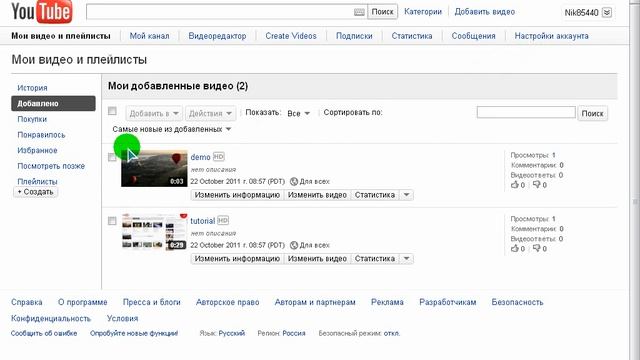Image resolution: width=640 pixels, height=360 pixels.
Task: Click the privacy globe icon on demo row
Action: [x=294, y=181]
